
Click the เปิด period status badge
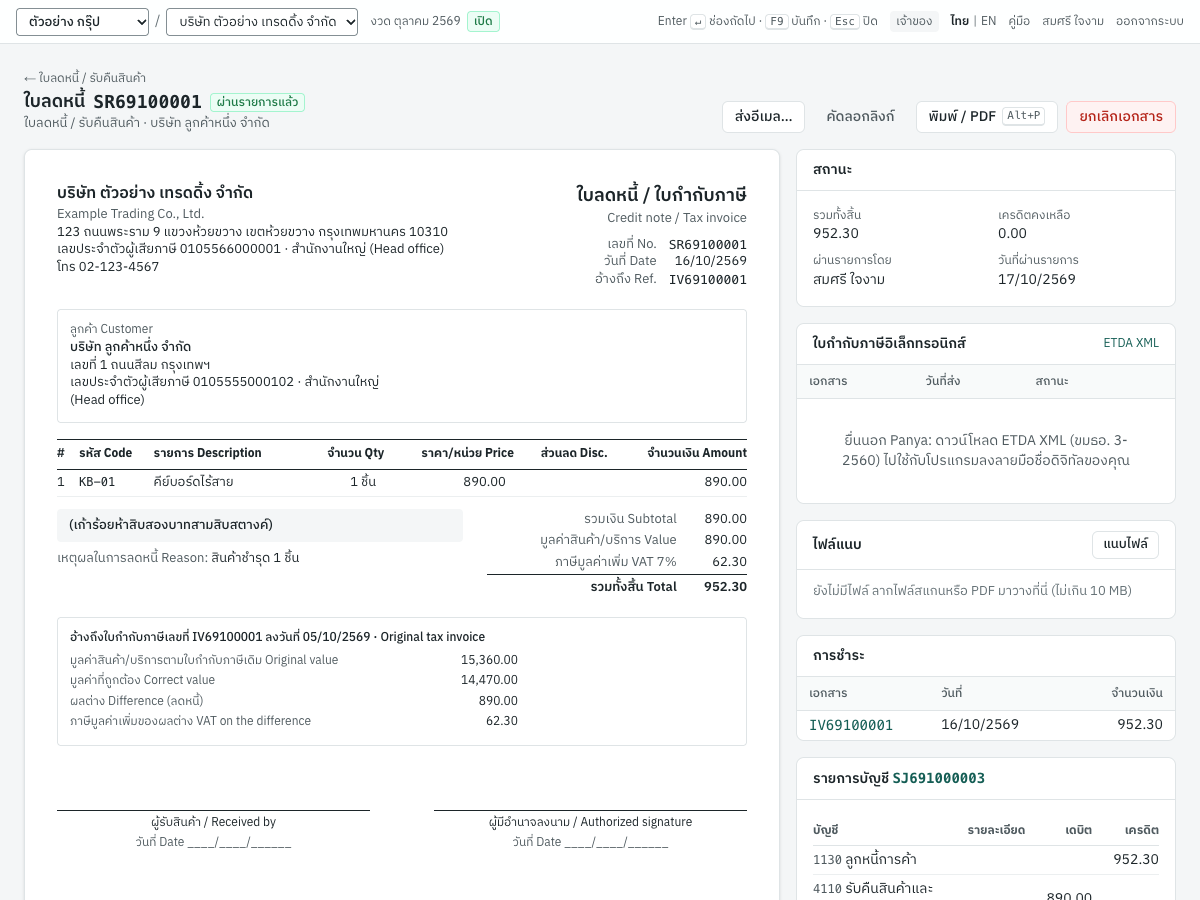[483, 21]
